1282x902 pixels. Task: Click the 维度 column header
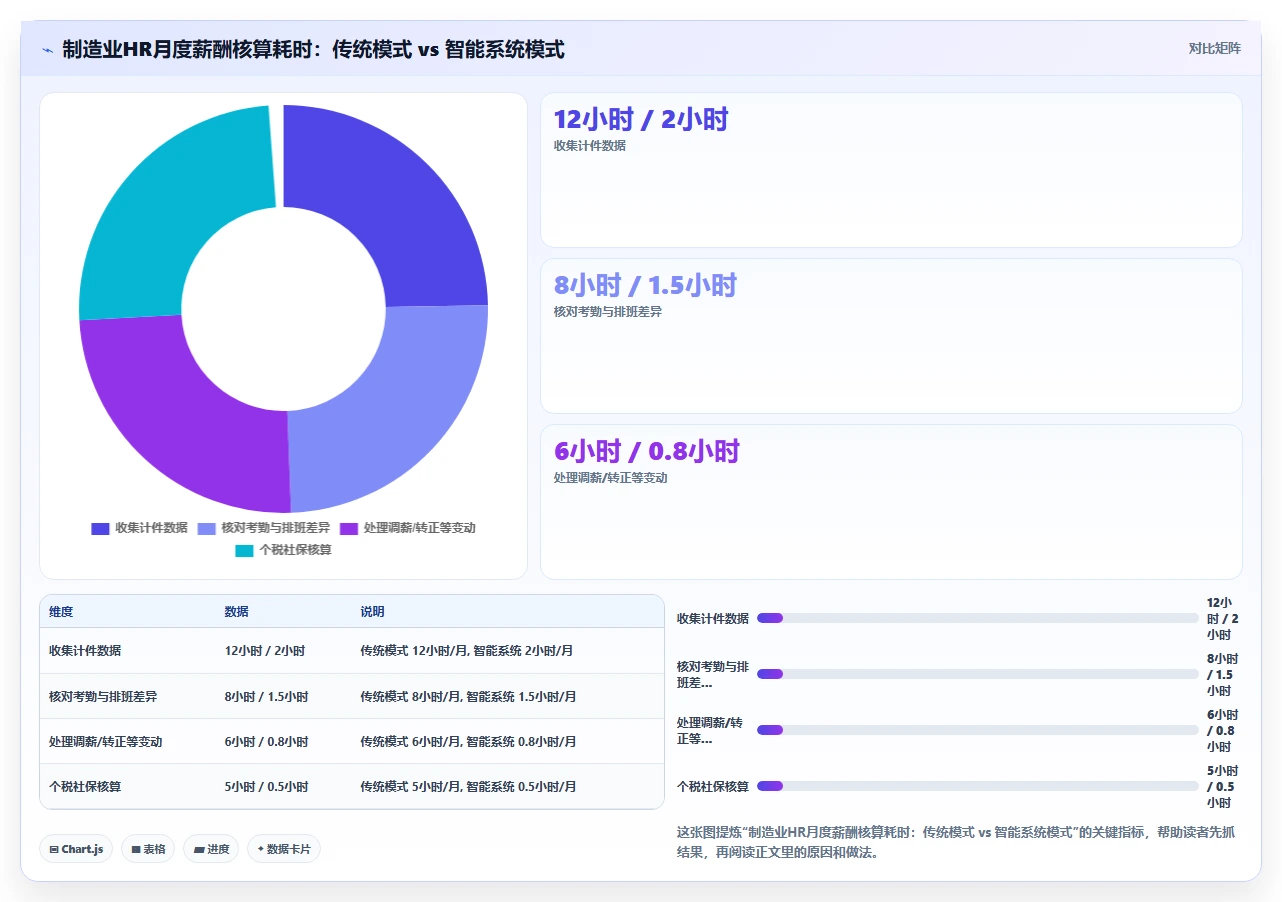61,612
